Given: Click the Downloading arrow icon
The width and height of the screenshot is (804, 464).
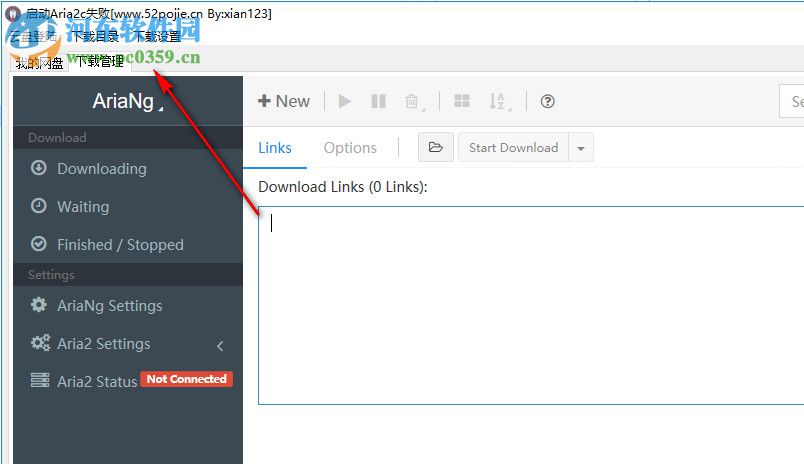Looking at the screenshot, I should tap(38, 168).
